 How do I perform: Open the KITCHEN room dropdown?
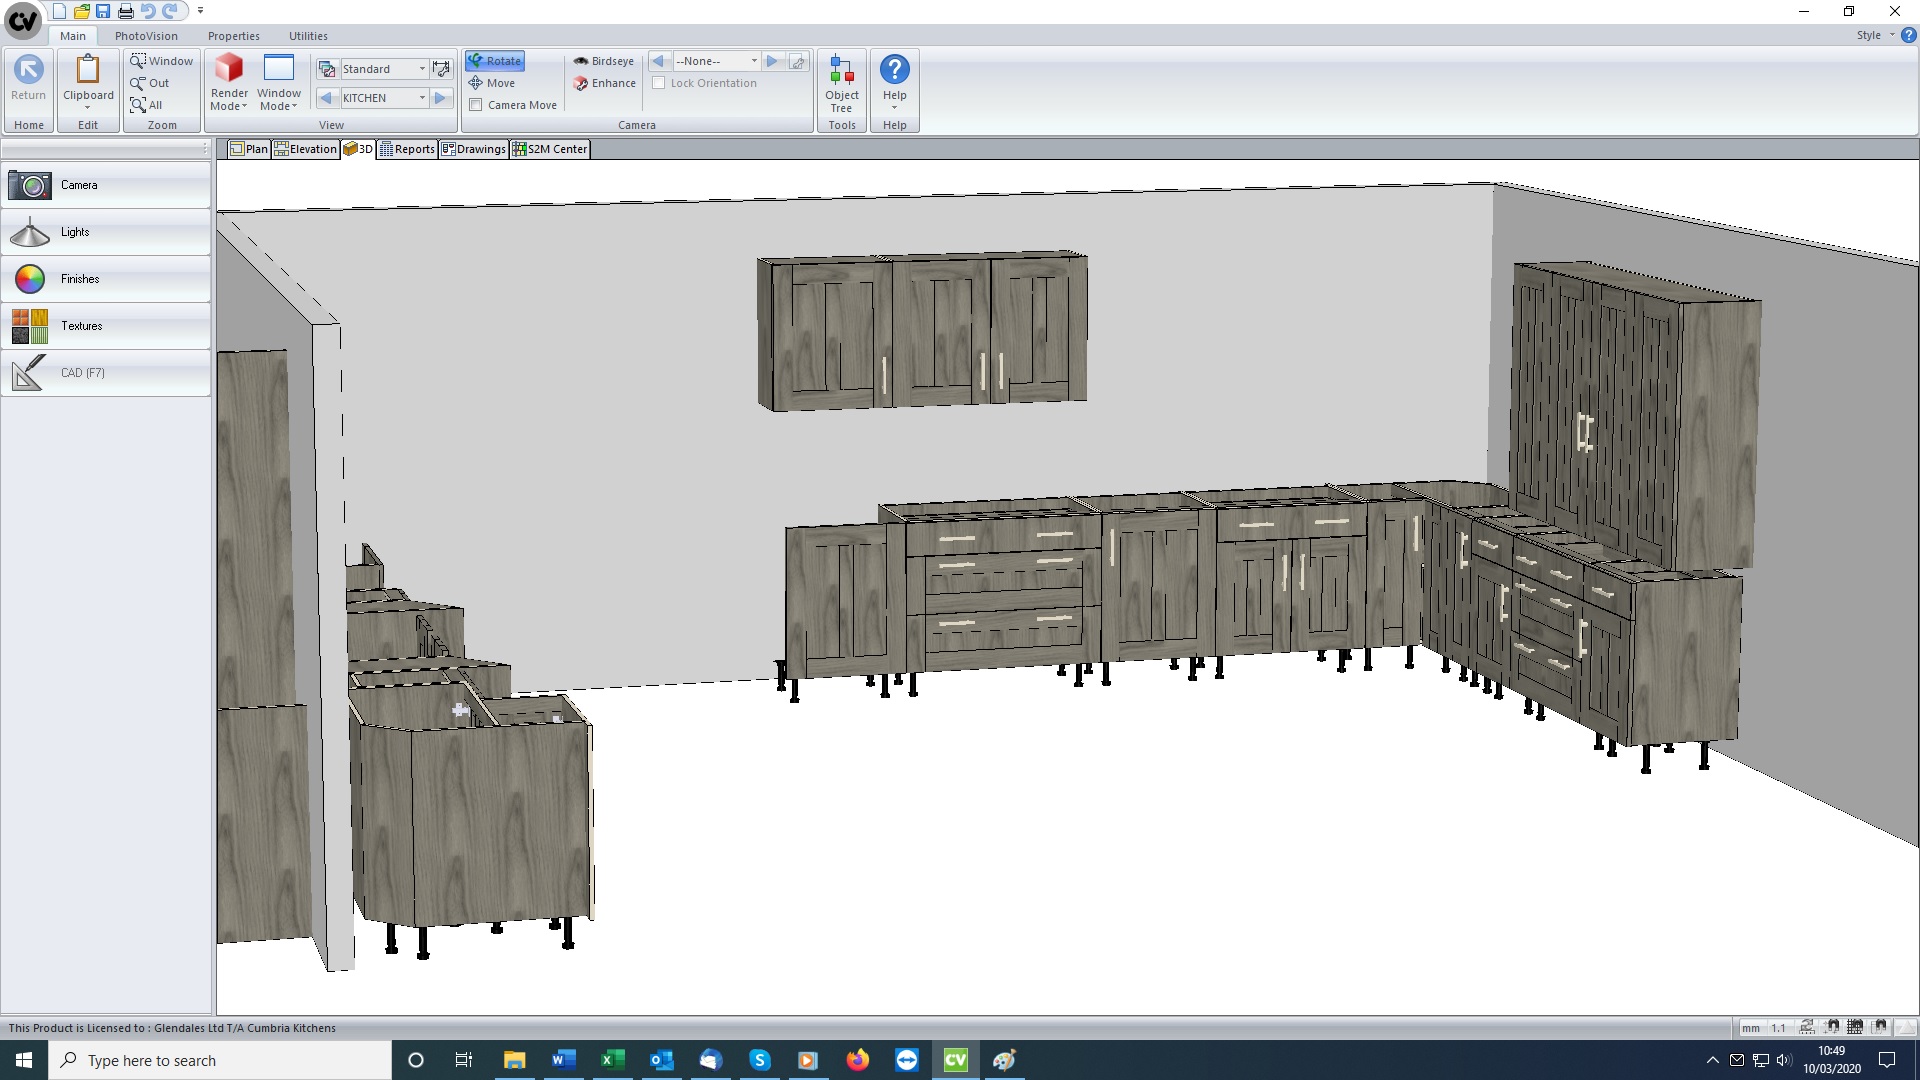pos(422,98)
